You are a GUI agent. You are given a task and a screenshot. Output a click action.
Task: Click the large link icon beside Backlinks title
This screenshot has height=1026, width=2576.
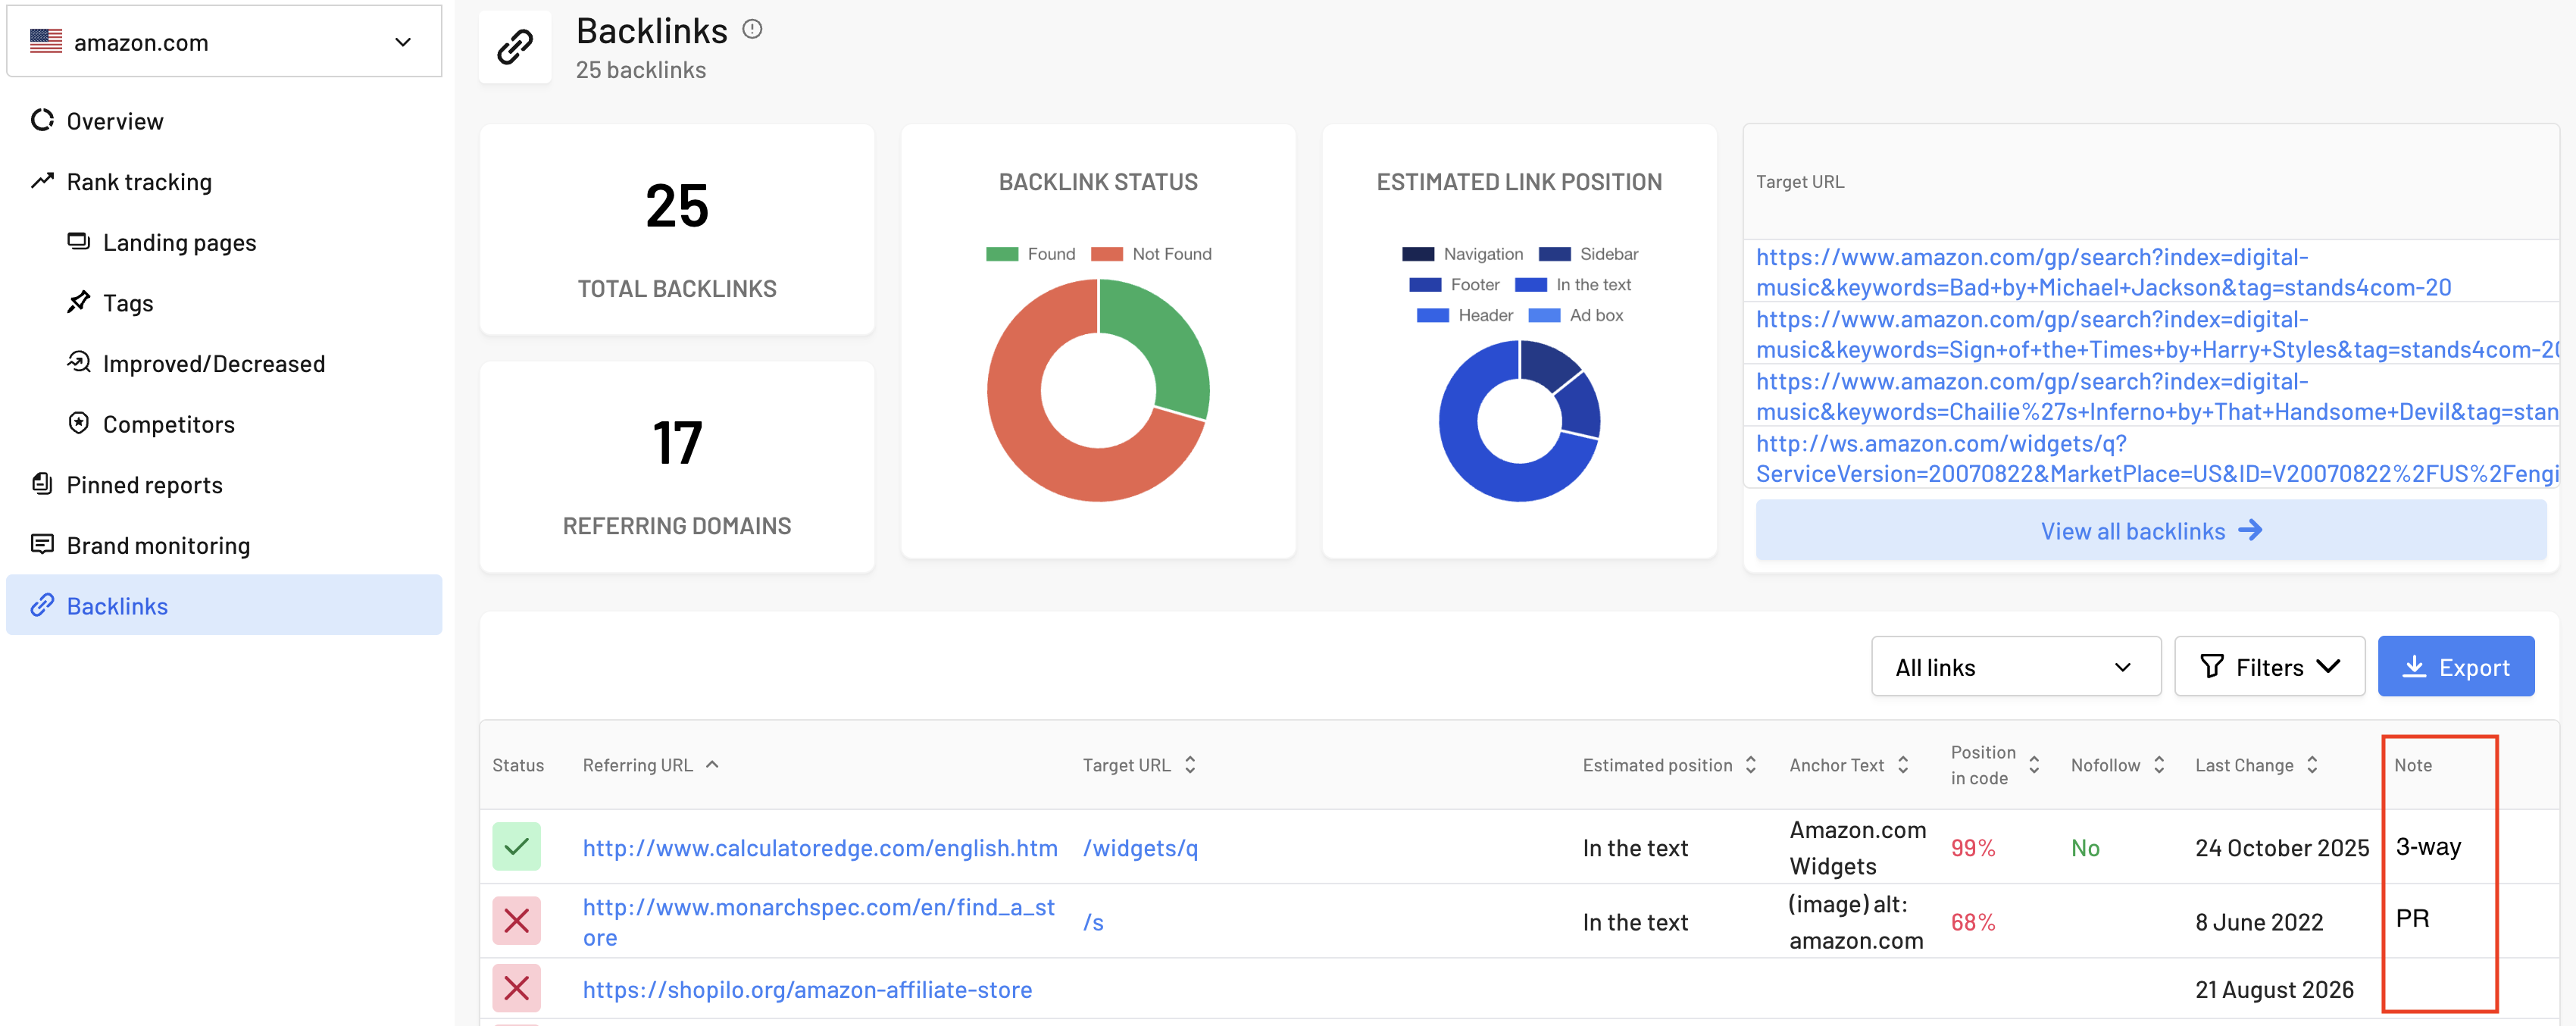click(515, 47)
